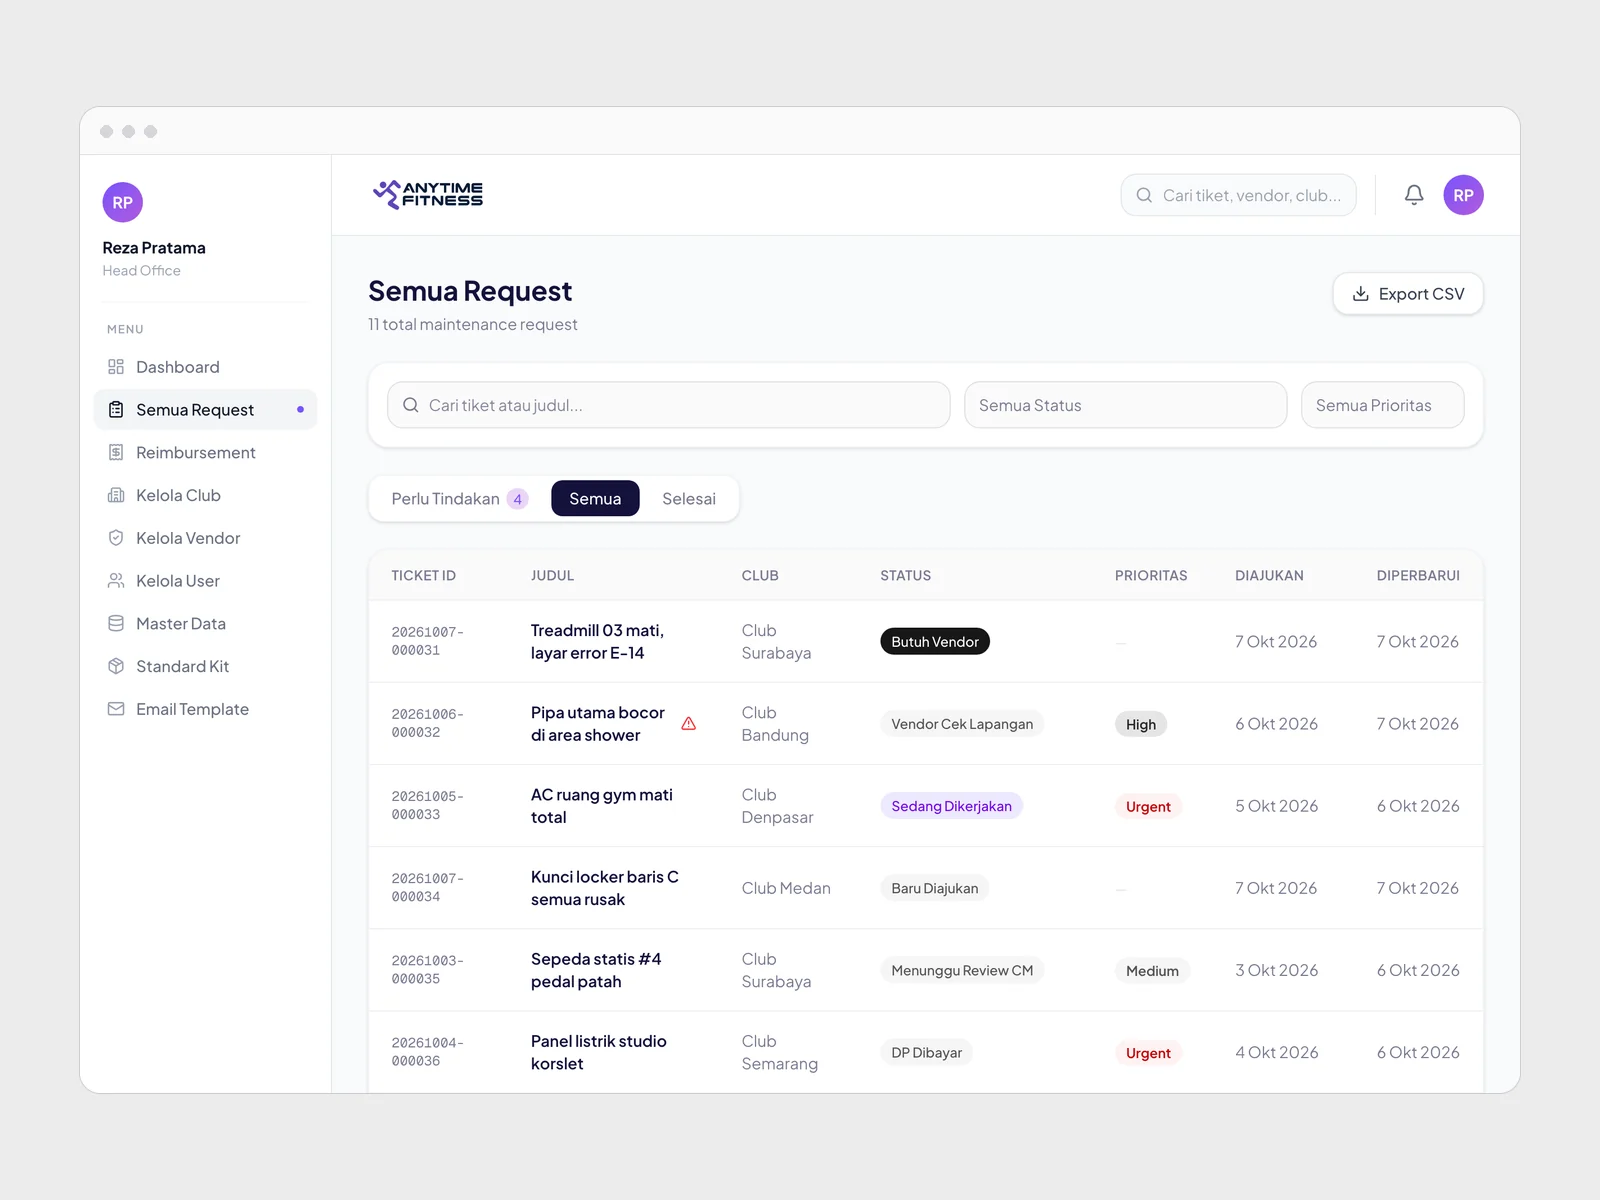Click the Reimbursement receipt icon

(116, 452)
